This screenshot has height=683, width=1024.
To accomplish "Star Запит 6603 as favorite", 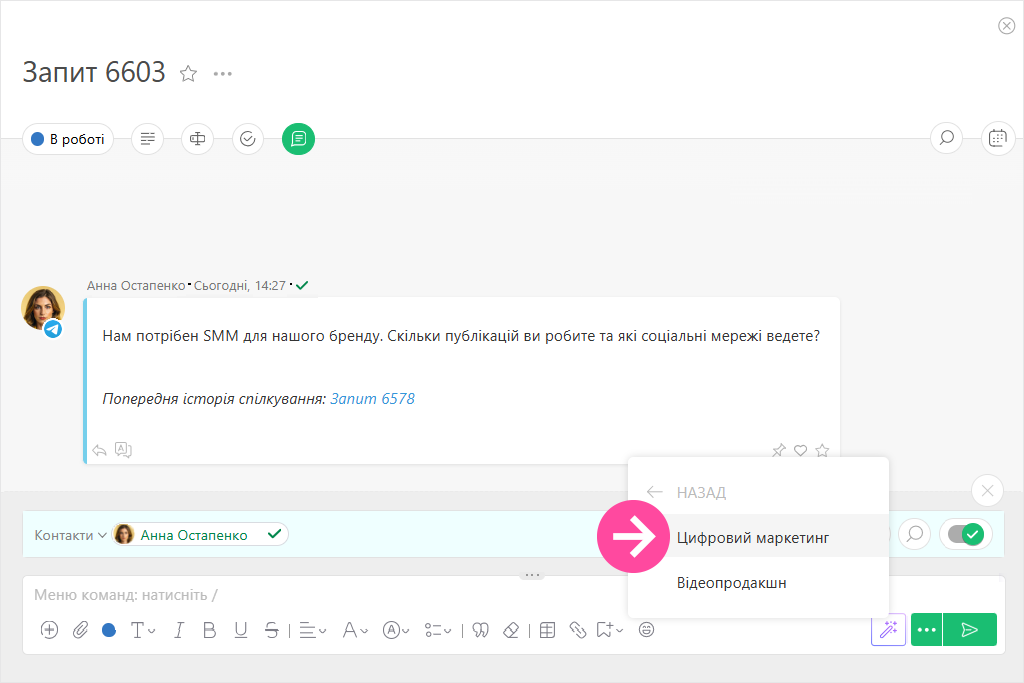I will 188,73.
